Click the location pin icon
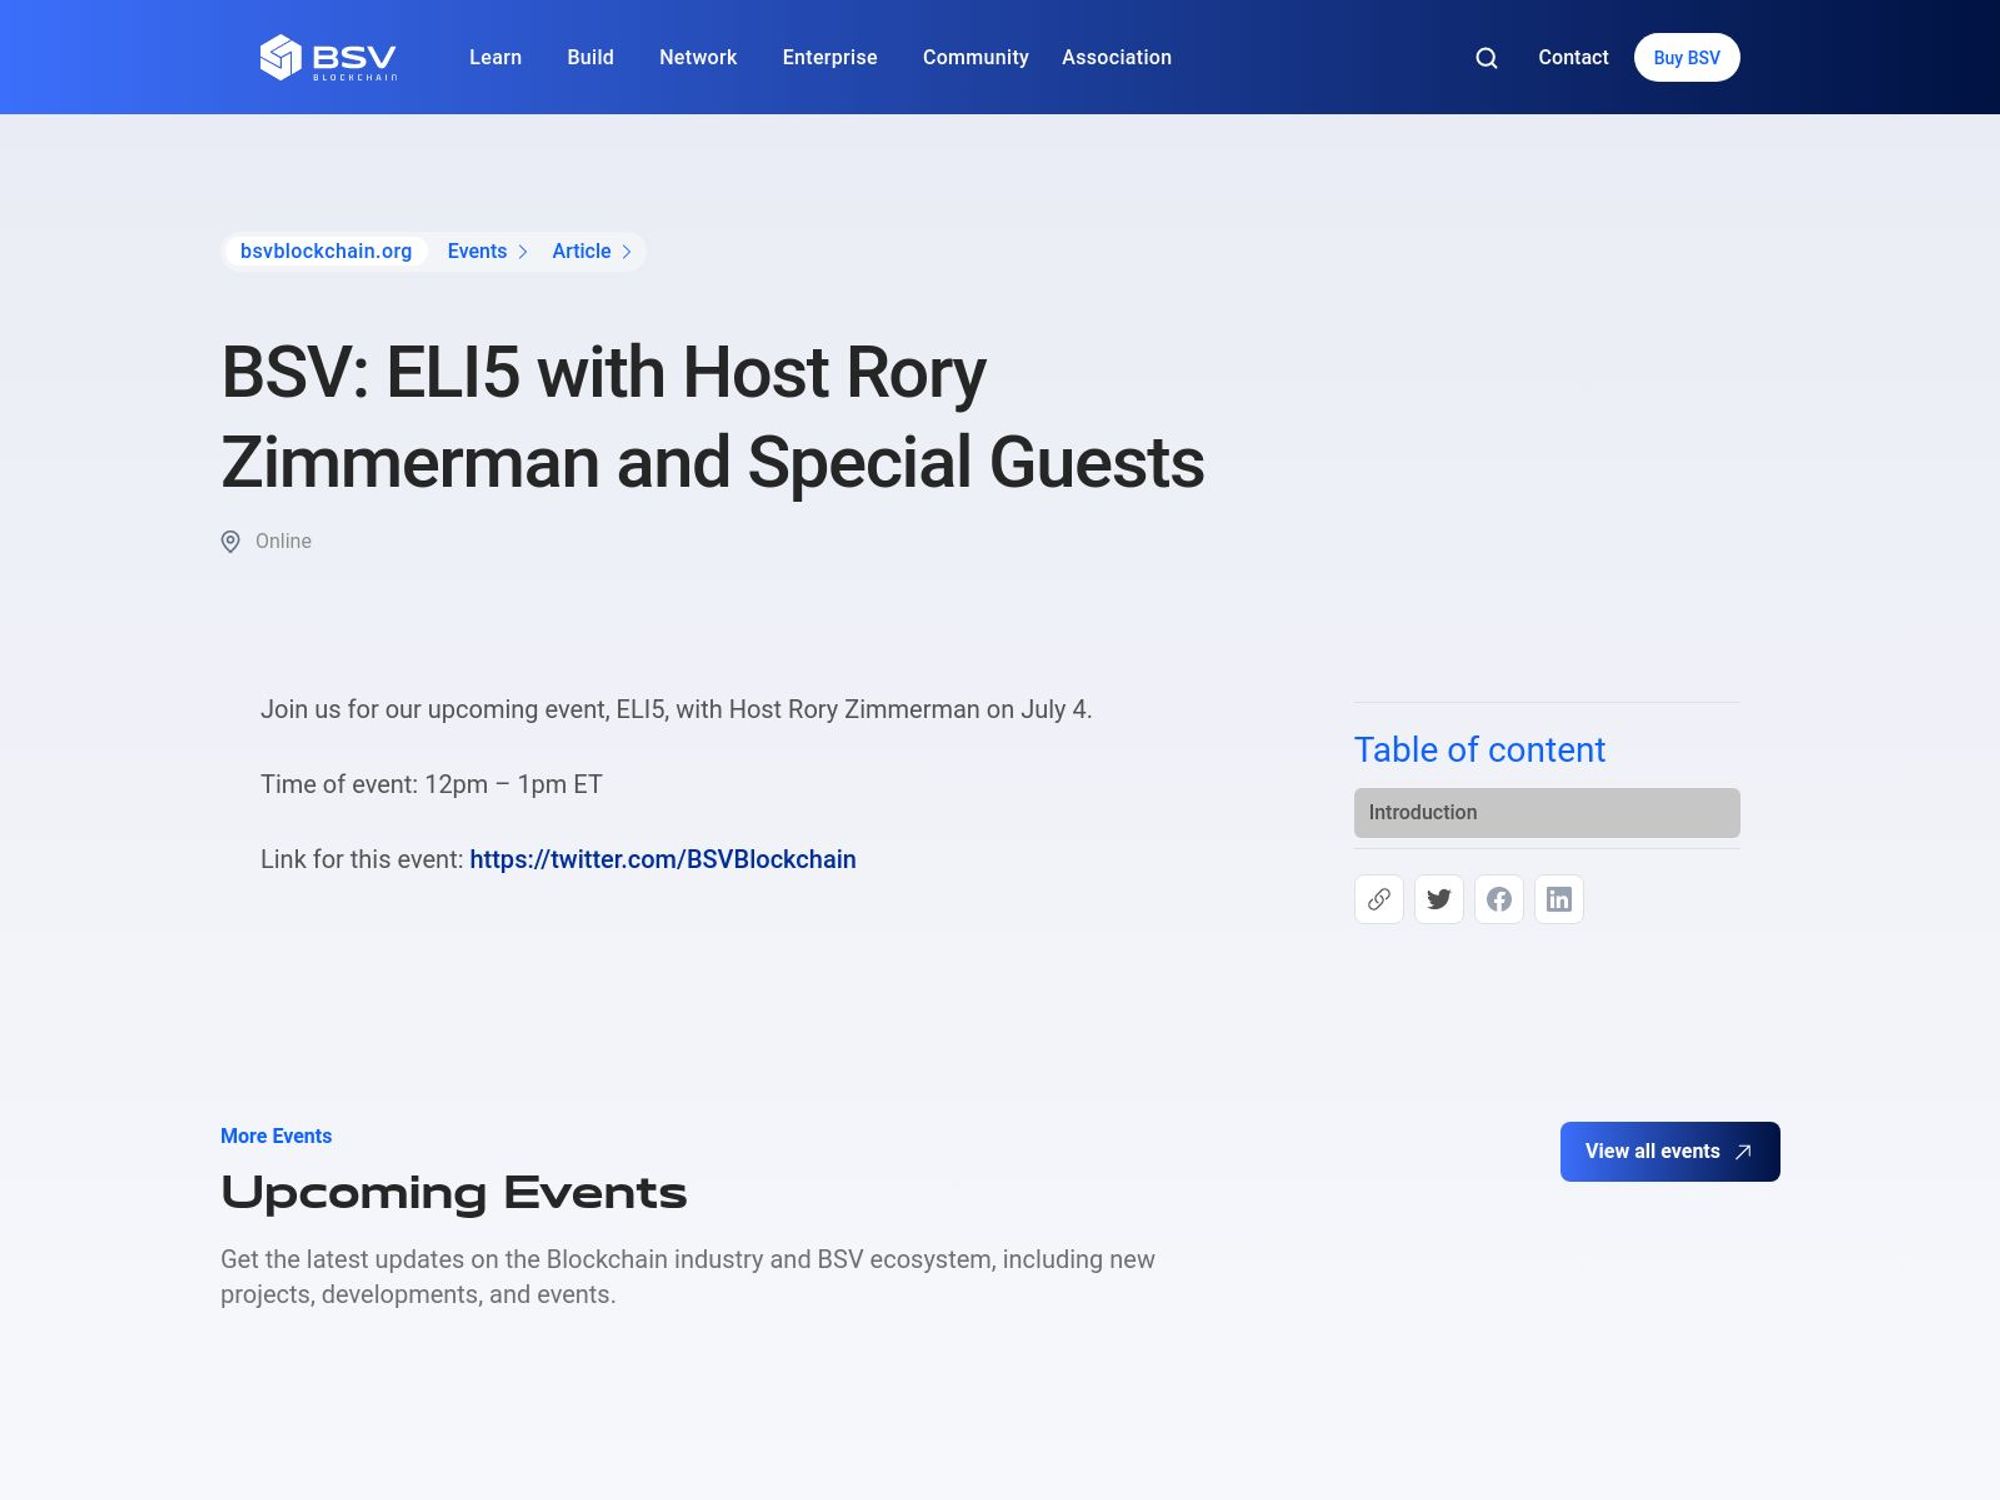 click(x=231, y=540)
